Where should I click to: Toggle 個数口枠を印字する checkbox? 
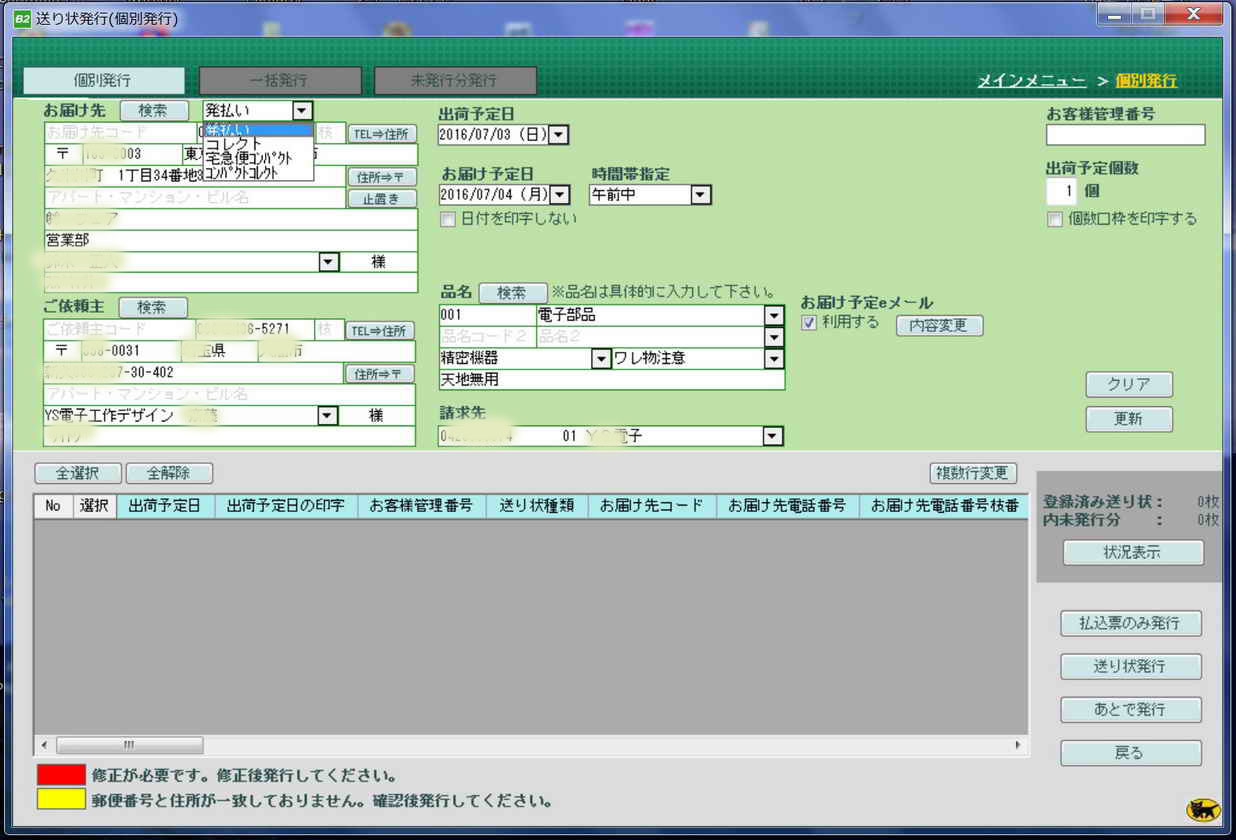[1055, 219]
